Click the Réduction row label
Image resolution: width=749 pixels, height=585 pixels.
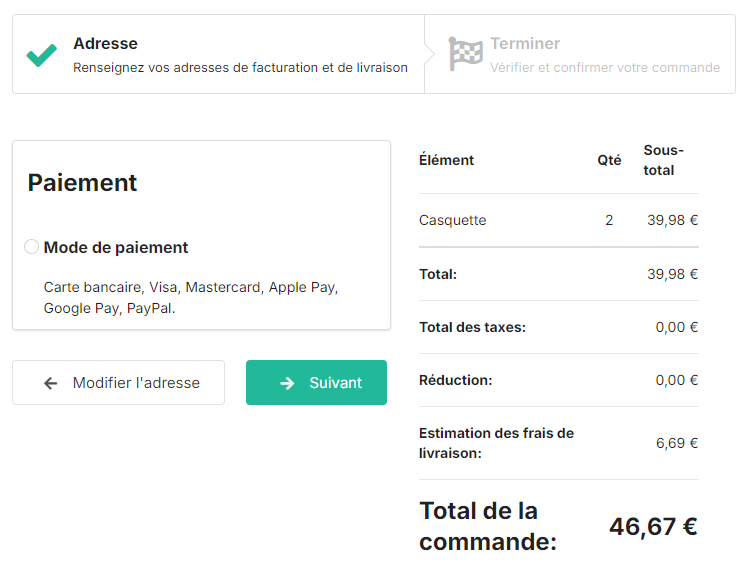point(455,380)
